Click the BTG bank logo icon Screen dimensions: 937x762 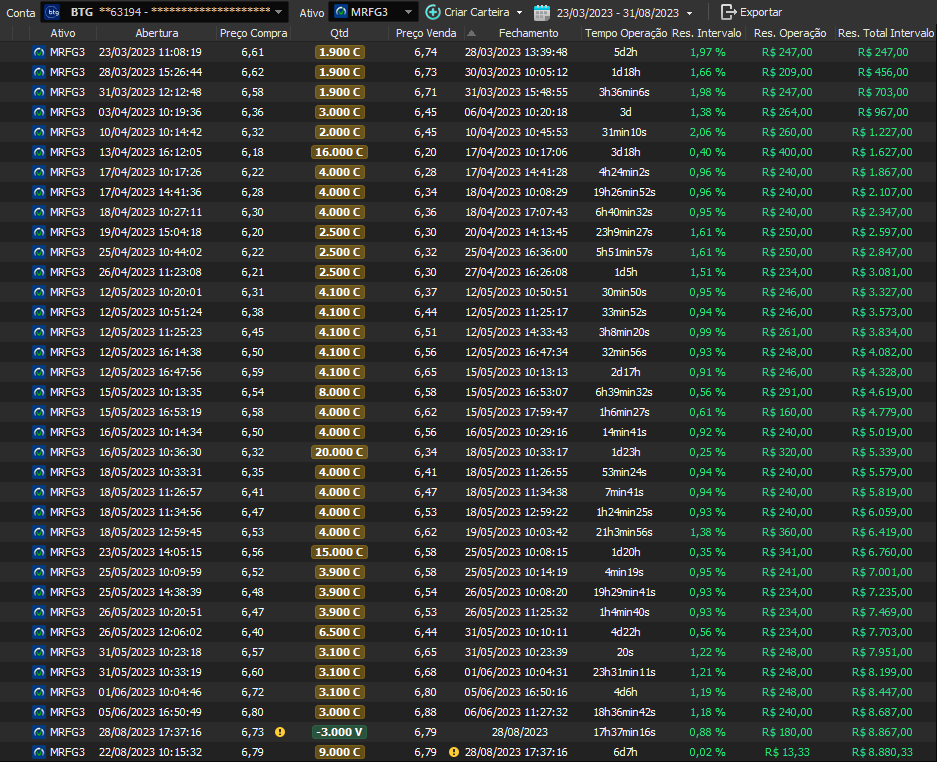coord(52,12)
